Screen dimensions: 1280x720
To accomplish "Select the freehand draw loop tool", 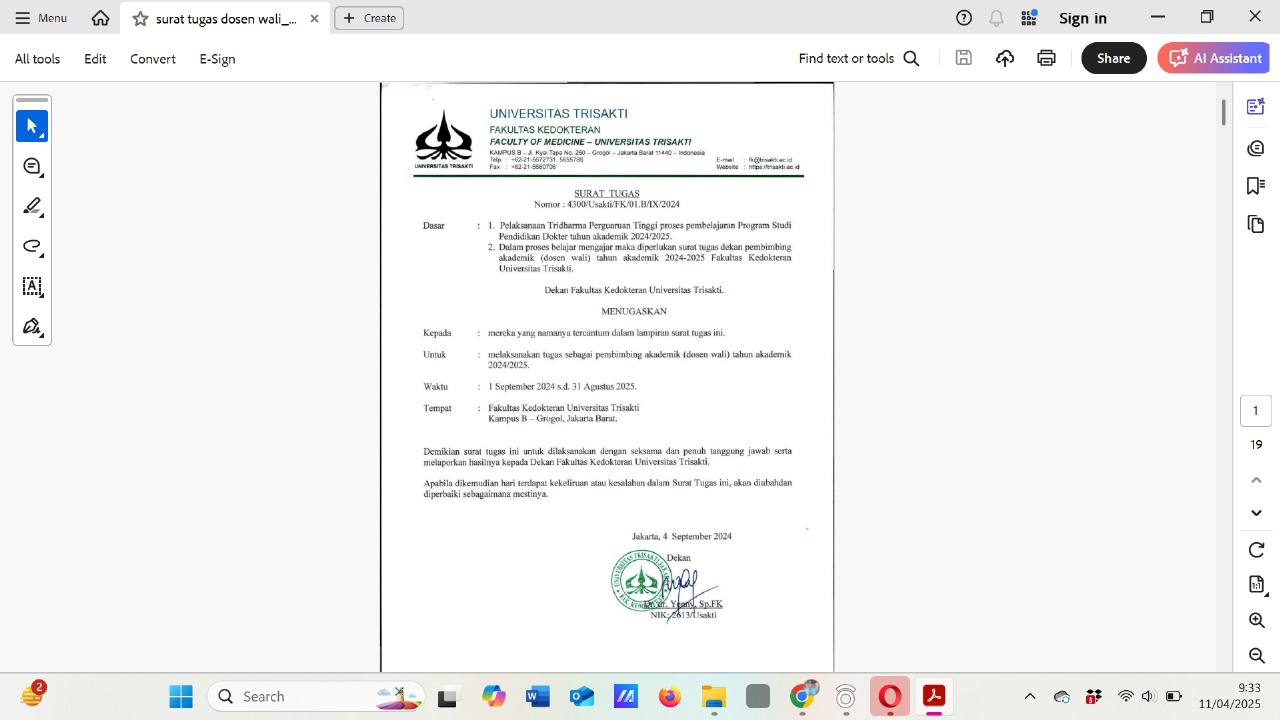I will click(32, 246).
